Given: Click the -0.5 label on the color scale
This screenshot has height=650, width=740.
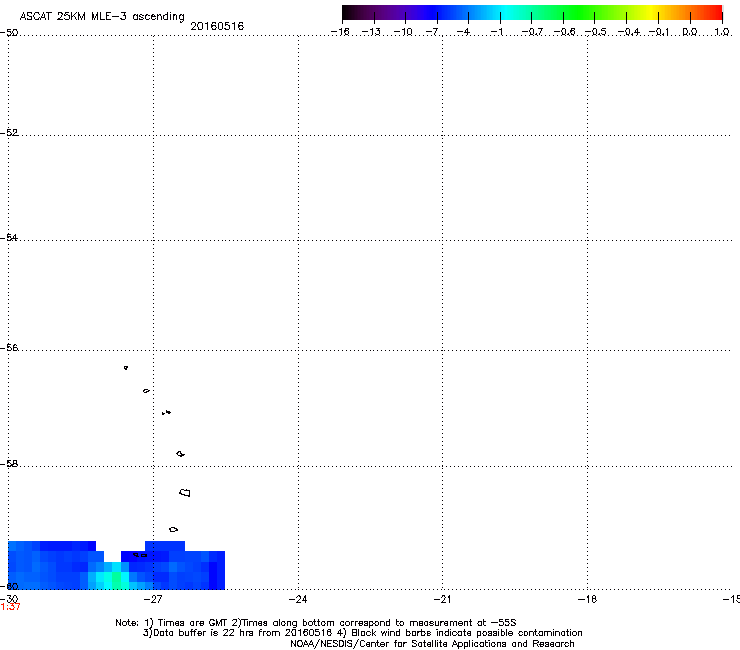Looking at the screenshot, I should (x=596, y=32).
